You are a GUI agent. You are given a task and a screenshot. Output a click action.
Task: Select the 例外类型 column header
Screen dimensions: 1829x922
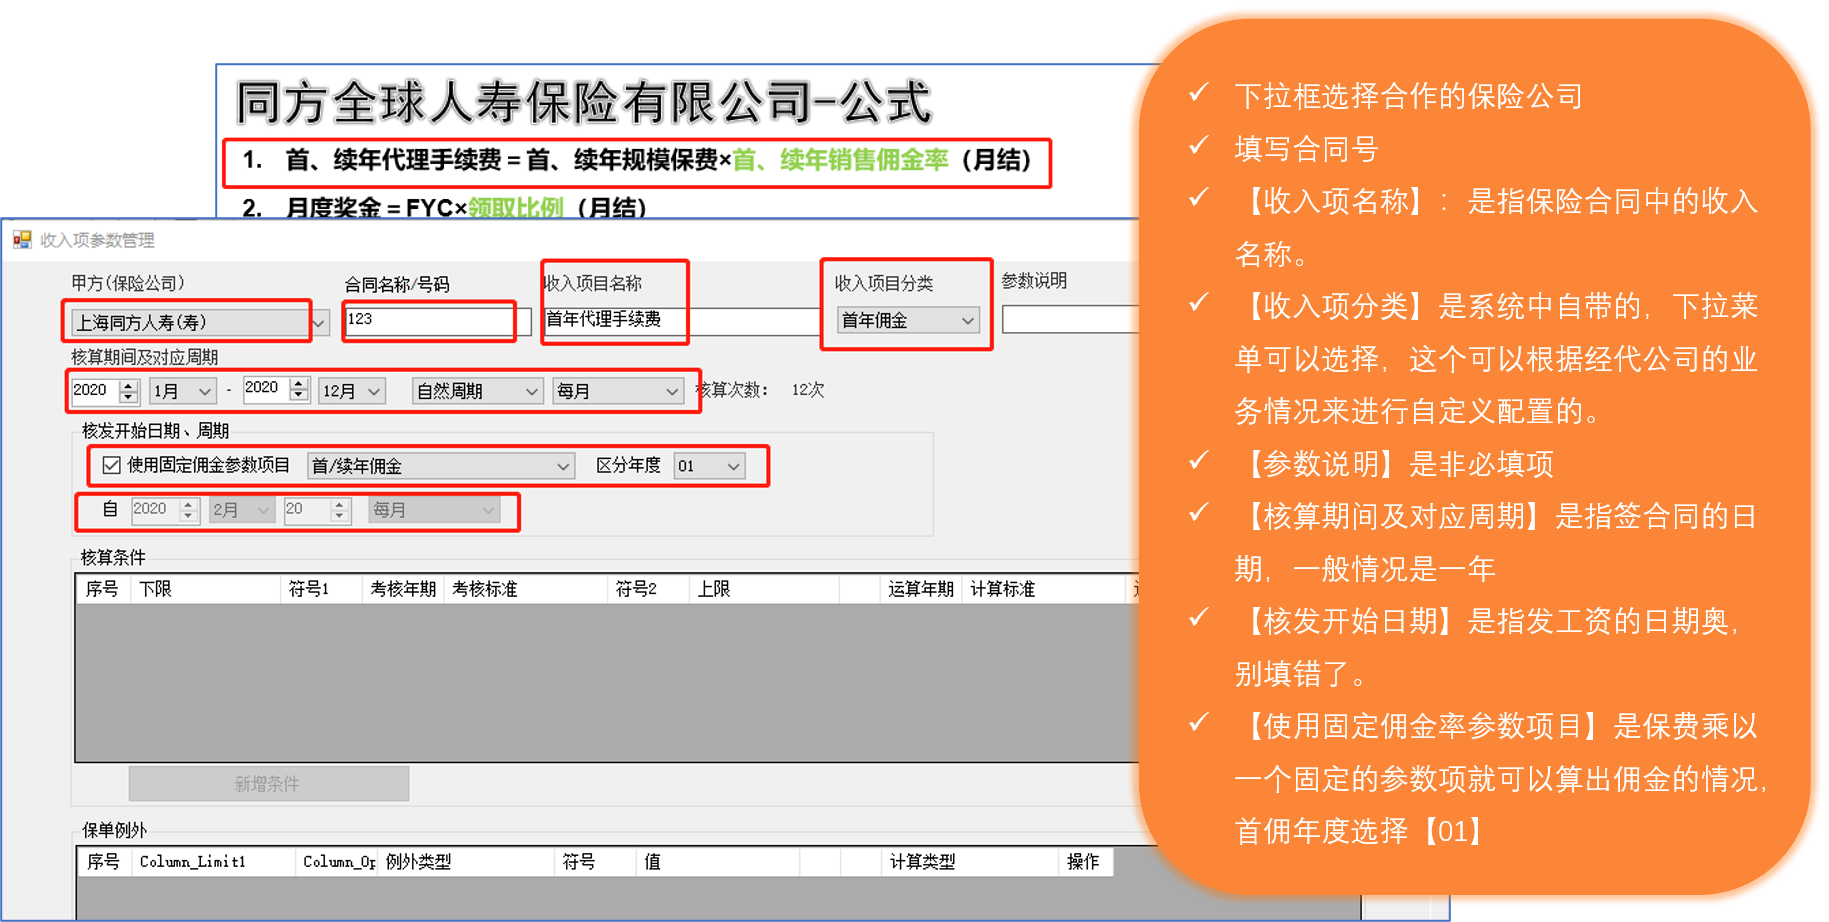(x=418, y=862)
